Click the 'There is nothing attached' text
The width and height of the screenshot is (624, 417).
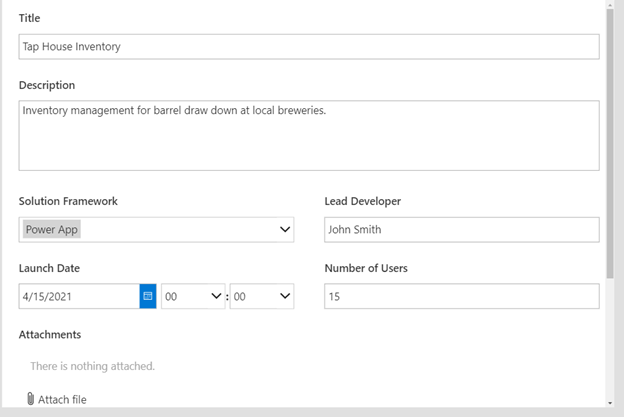tap(92, 366)
